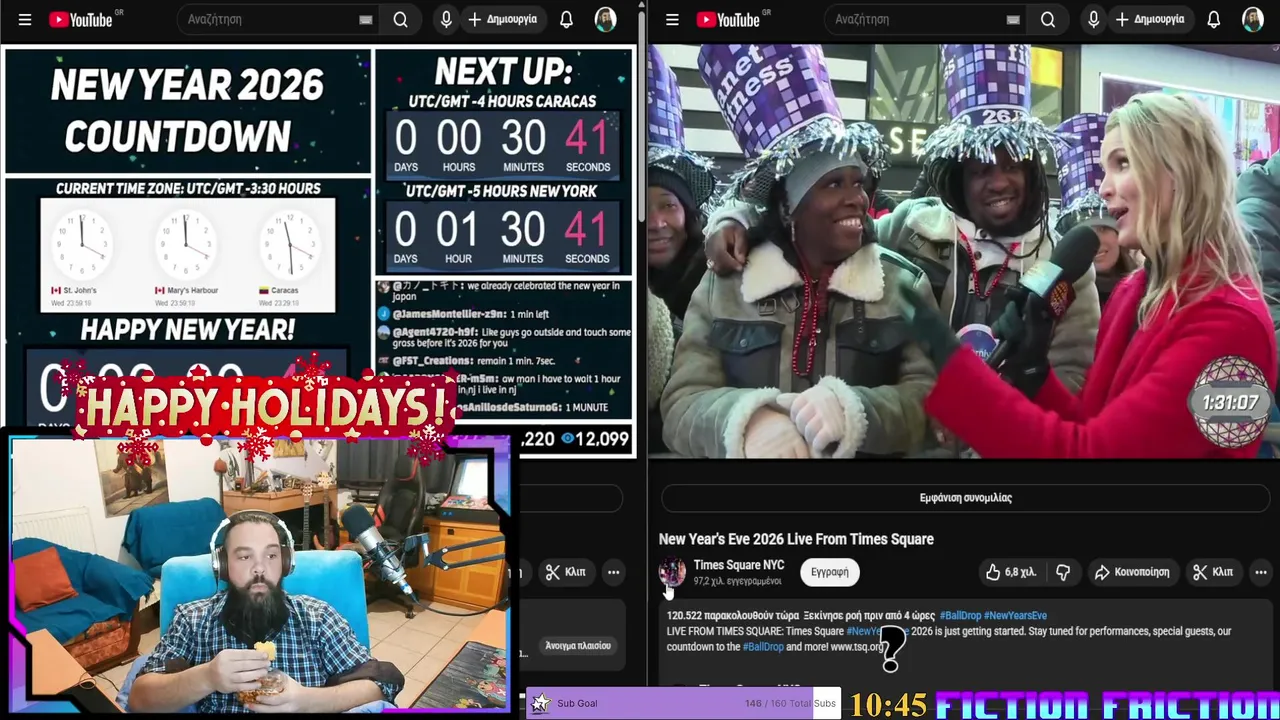
Task: Open hamburger menu in right YouTube window
Action: (x=672, y=19)
